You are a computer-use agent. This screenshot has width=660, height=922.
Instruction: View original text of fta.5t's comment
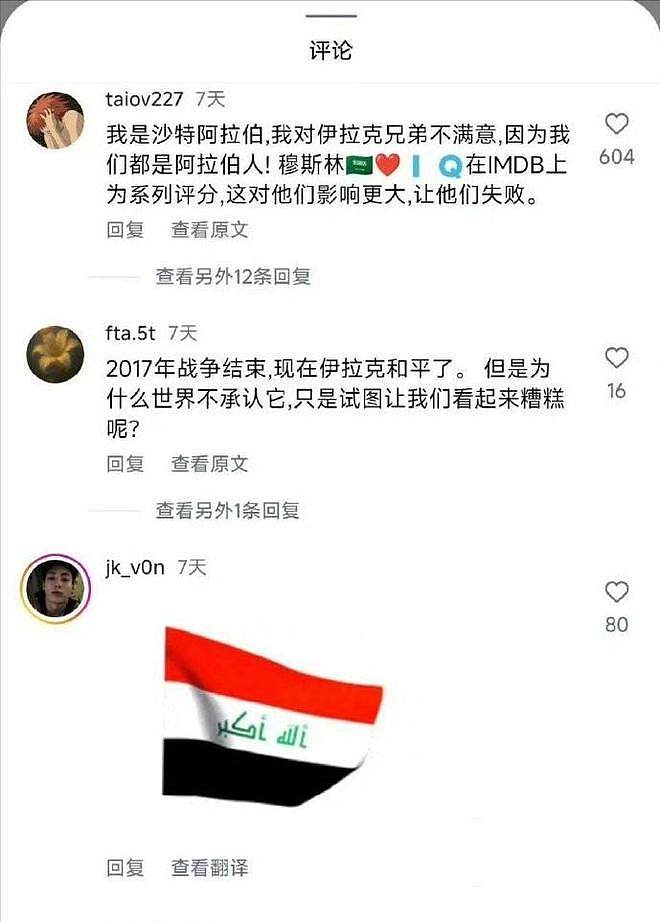(x=209, y=463)
